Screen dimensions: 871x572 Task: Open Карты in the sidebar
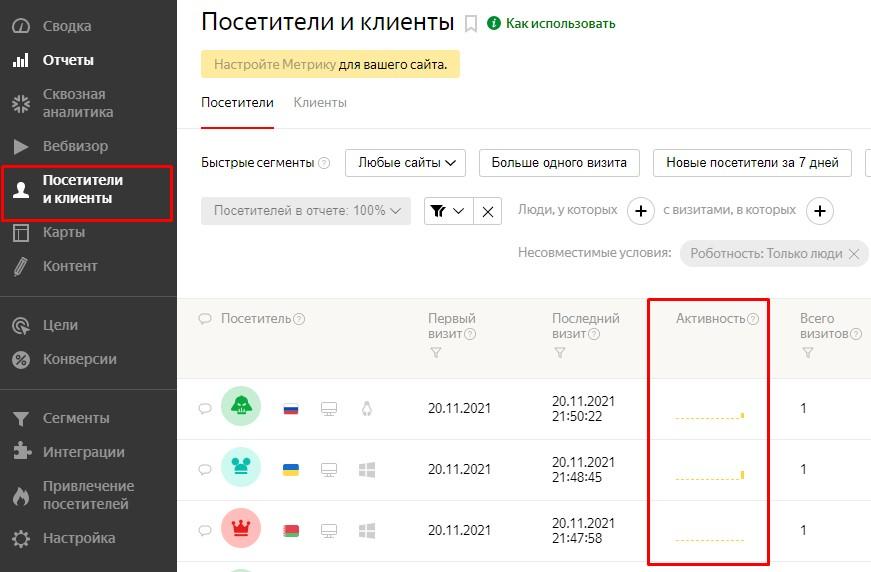pyautogui.click(x=49, y=232)
